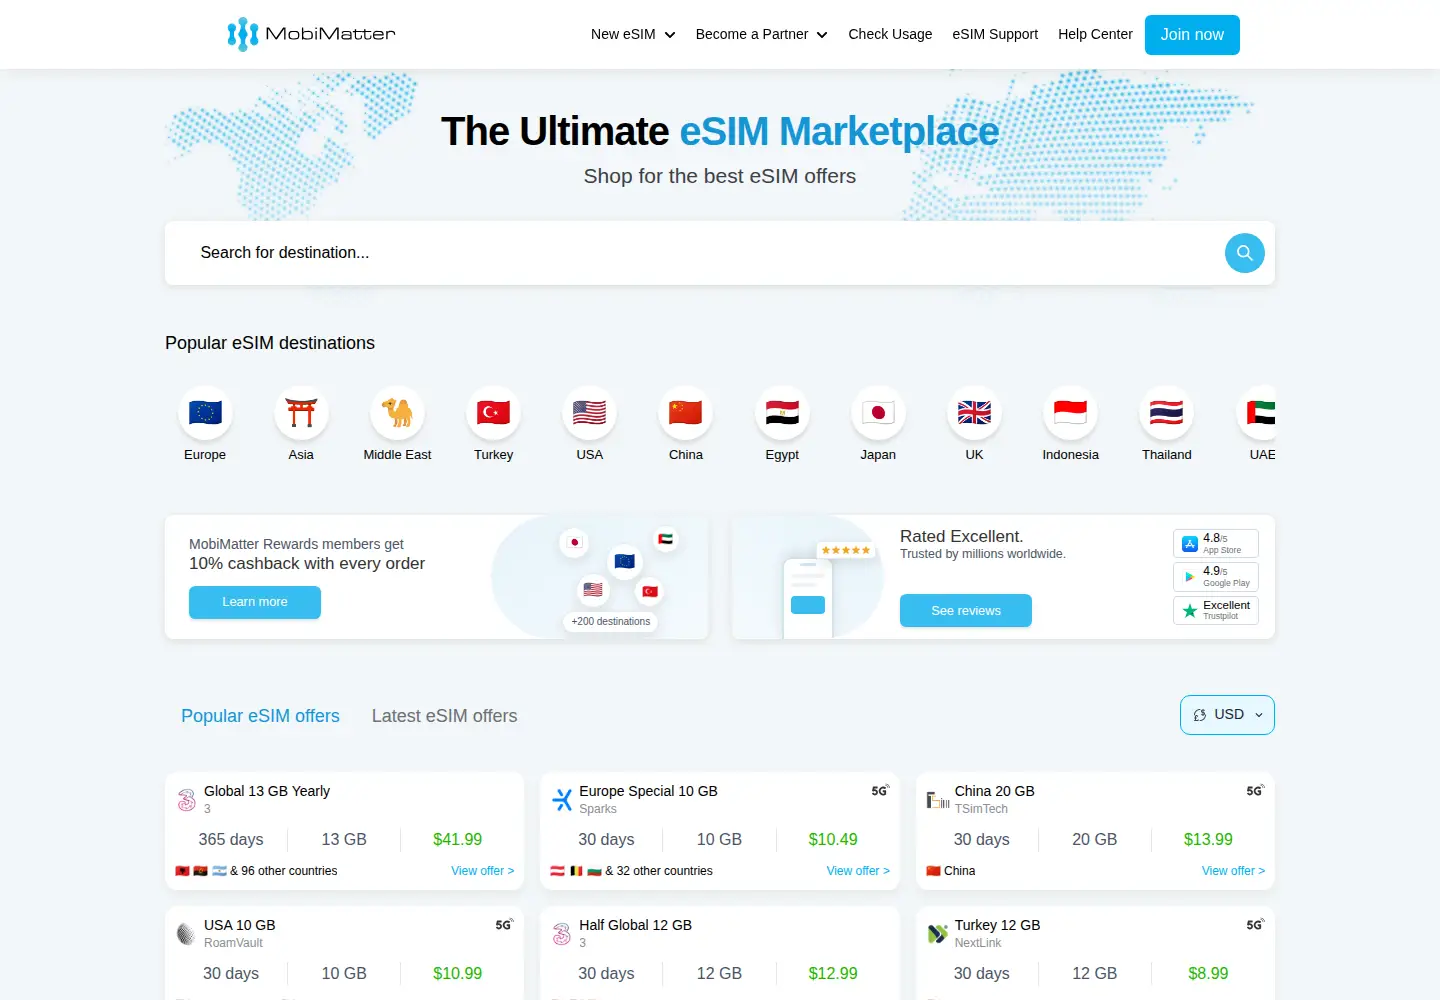Switch to Popular eSIM offers tab

[x=260, y=716]
